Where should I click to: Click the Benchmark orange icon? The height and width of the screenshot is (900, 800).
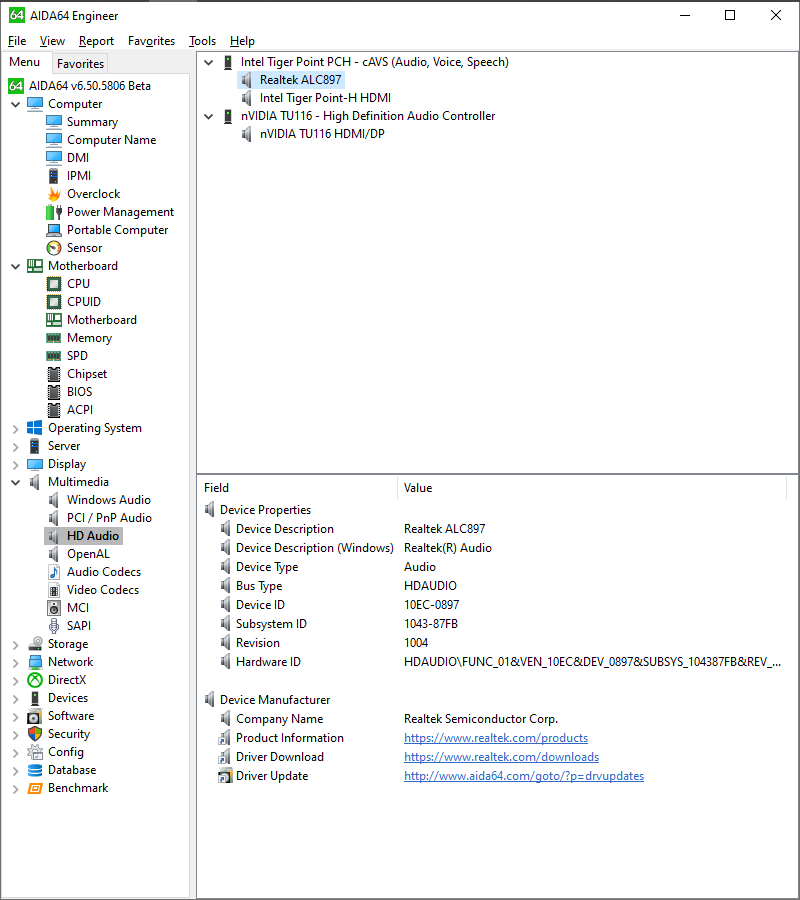(35, 788)
